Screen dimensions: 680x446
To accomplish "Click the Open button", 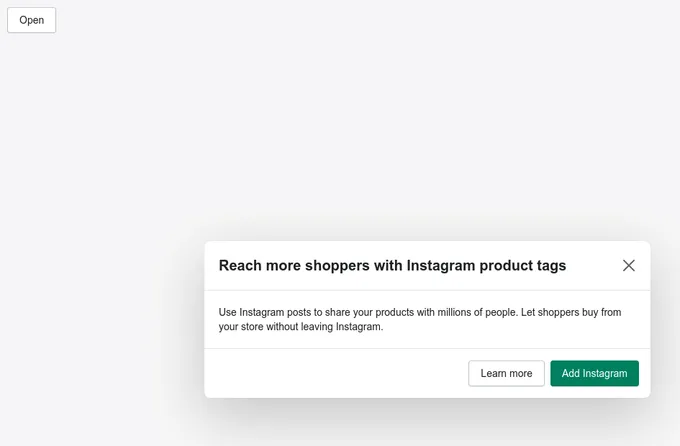I will pyautogui.click(x=32, y=20).
